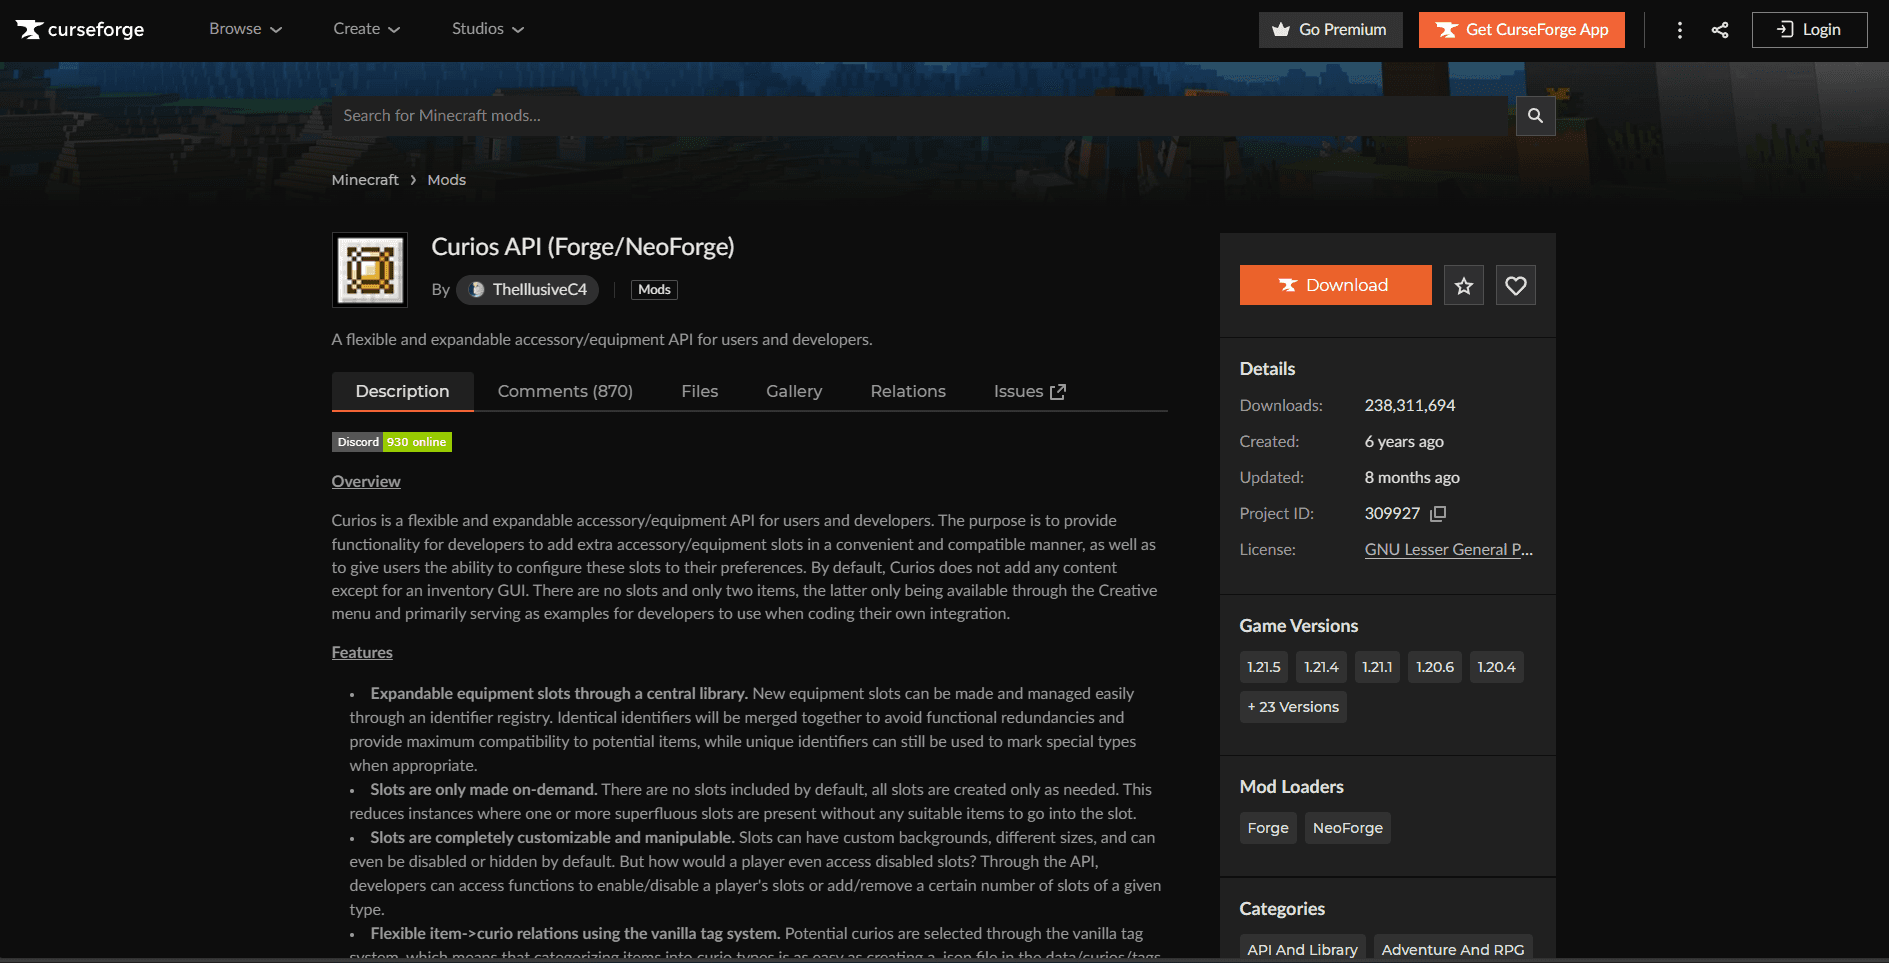Select game version 1.21.4 tag
This screenshot has height=963, width=1889.
(1321, 667)
